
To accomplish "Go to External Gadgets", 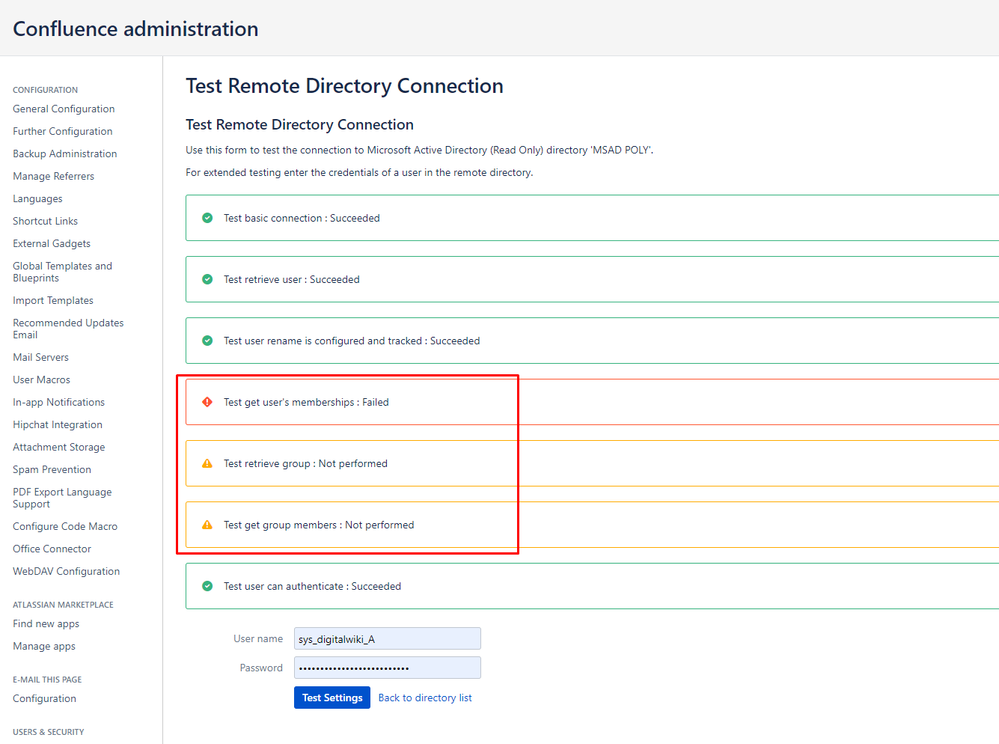I will [52, 243].
